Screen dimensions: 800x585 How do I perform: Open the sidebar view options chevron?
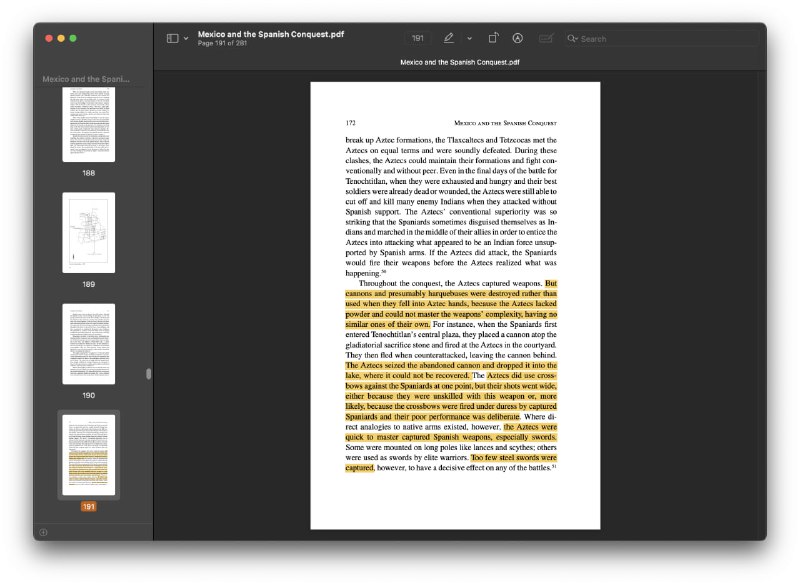click(186, 38)
